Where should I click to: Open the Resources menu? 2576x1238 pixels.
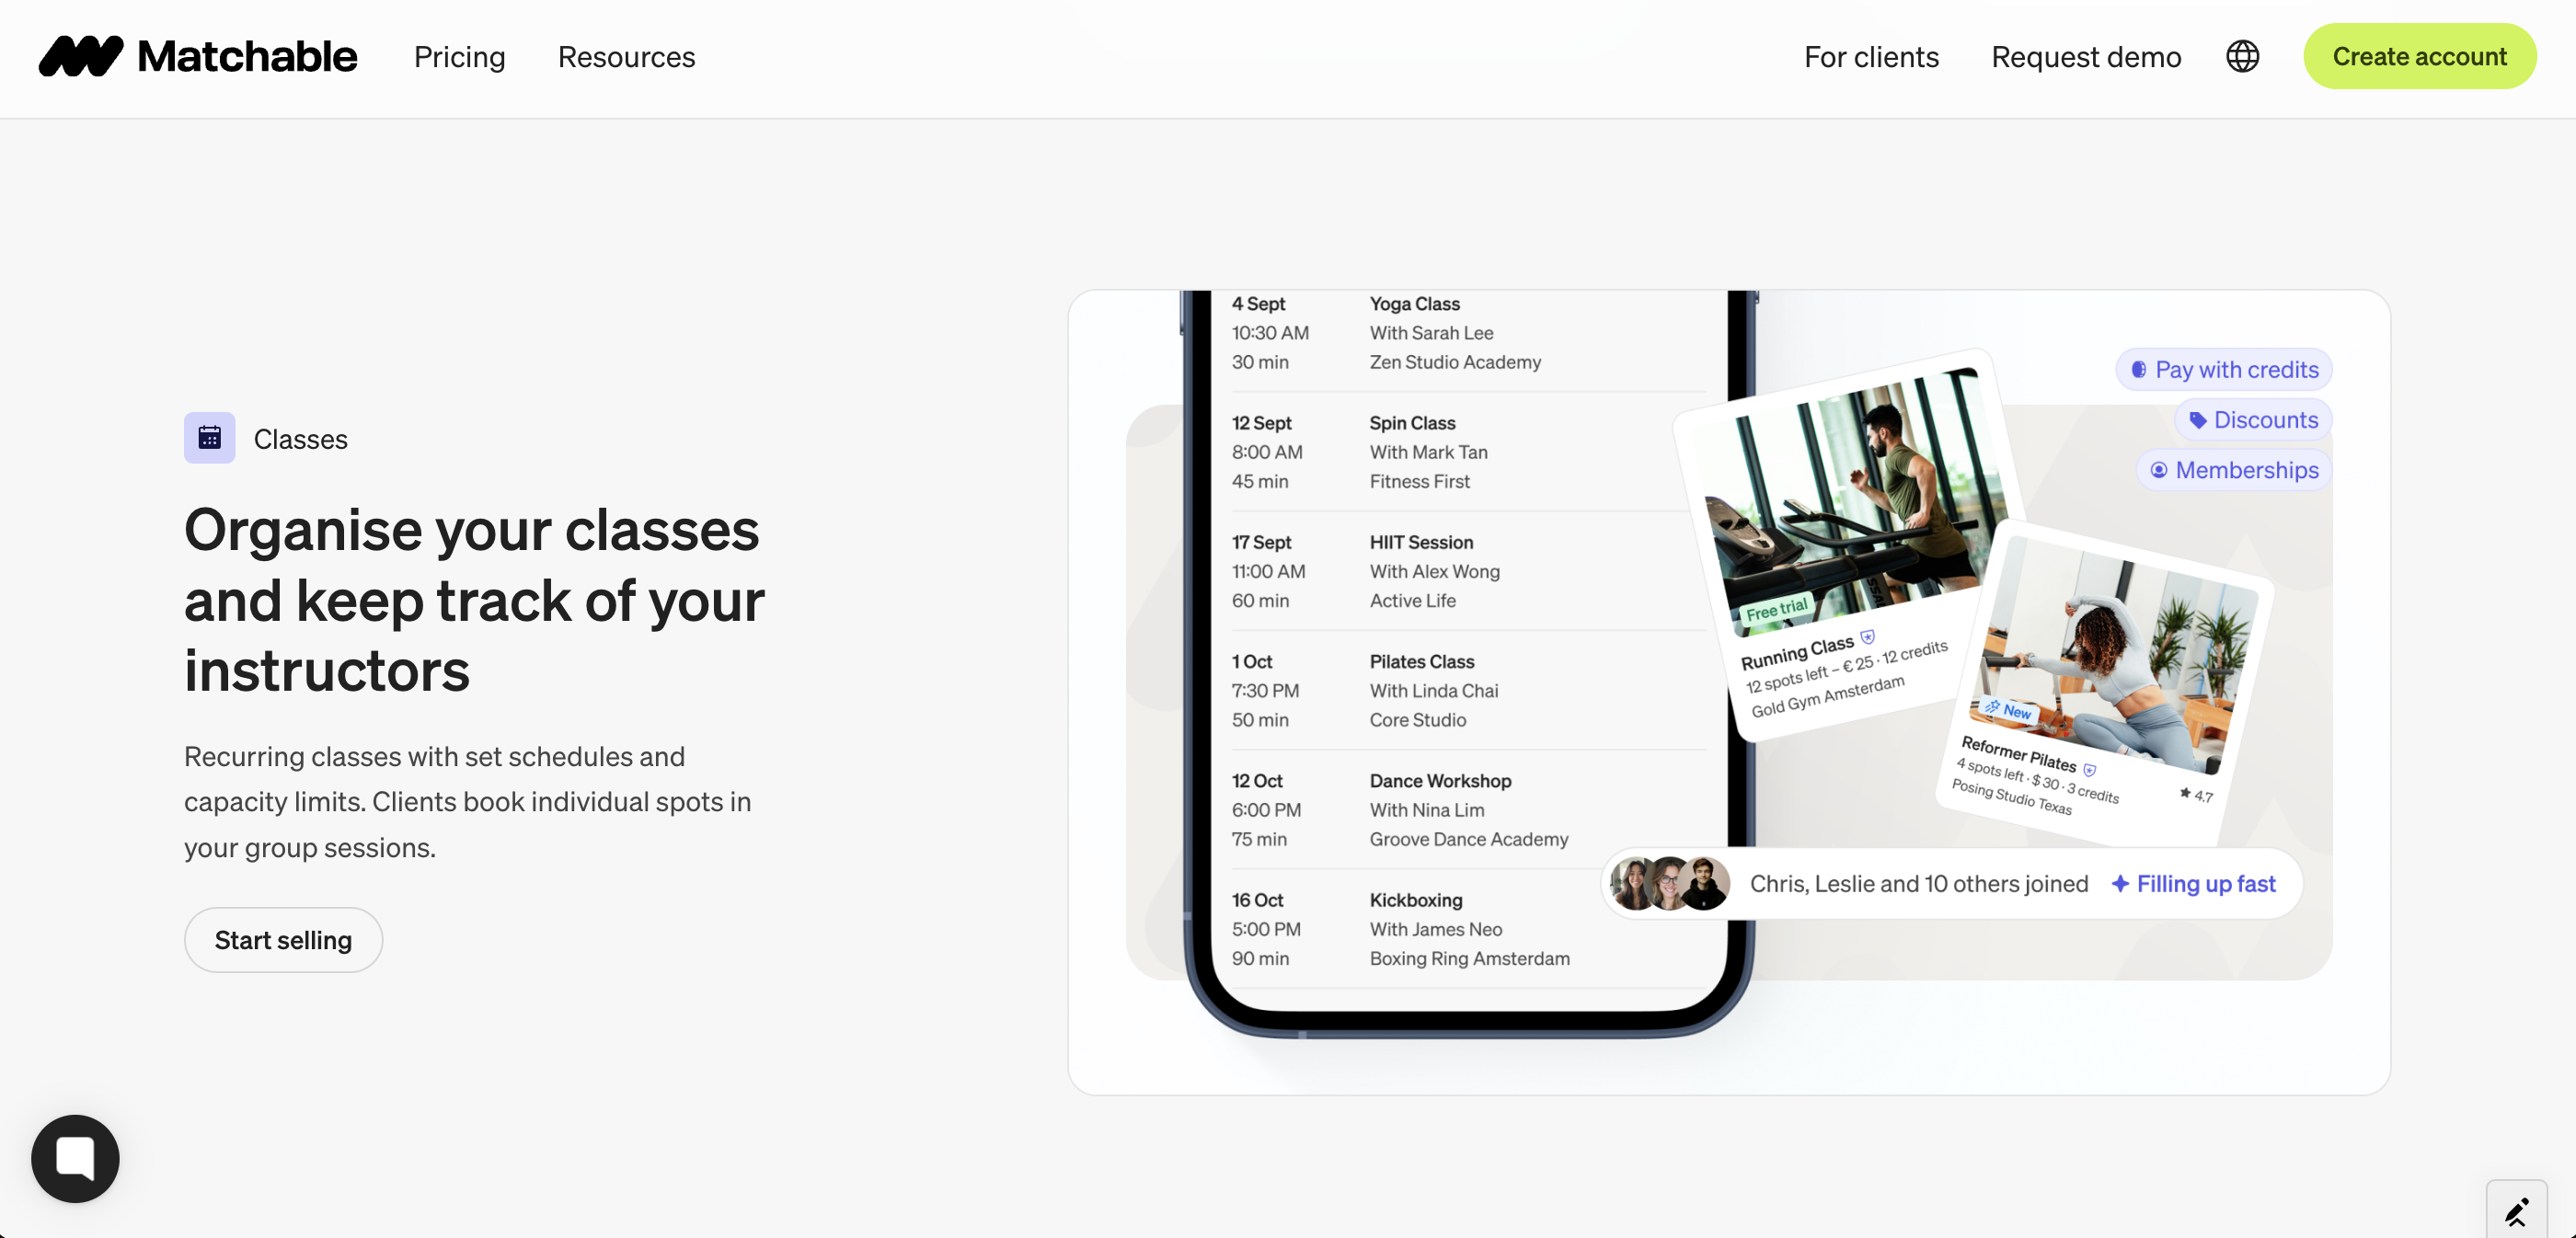(x=626, y=57)
